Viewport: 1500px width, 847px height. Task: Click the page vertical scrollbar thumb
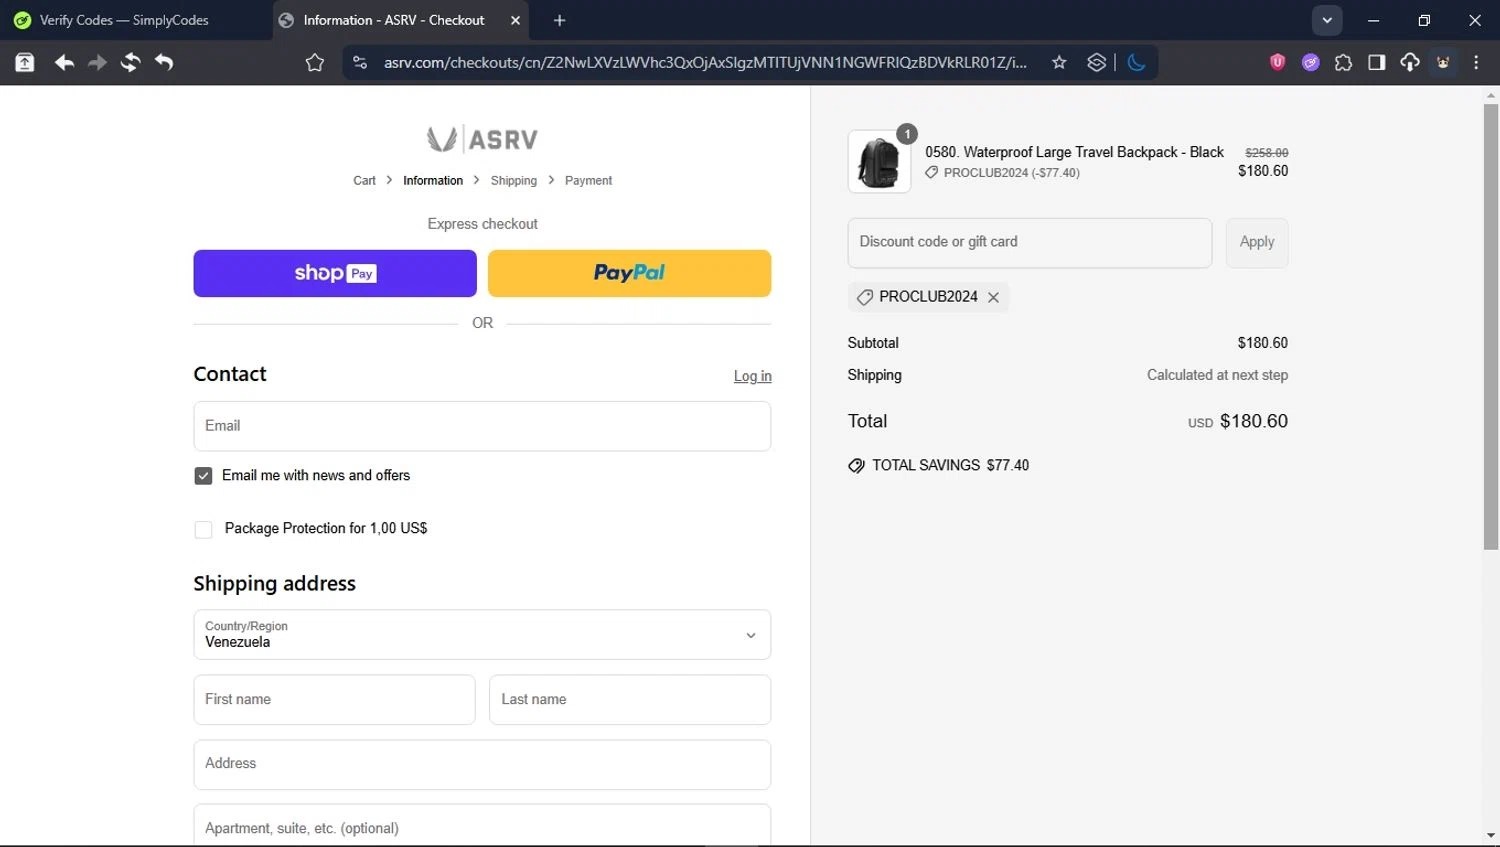click(x=1491, y=326)
